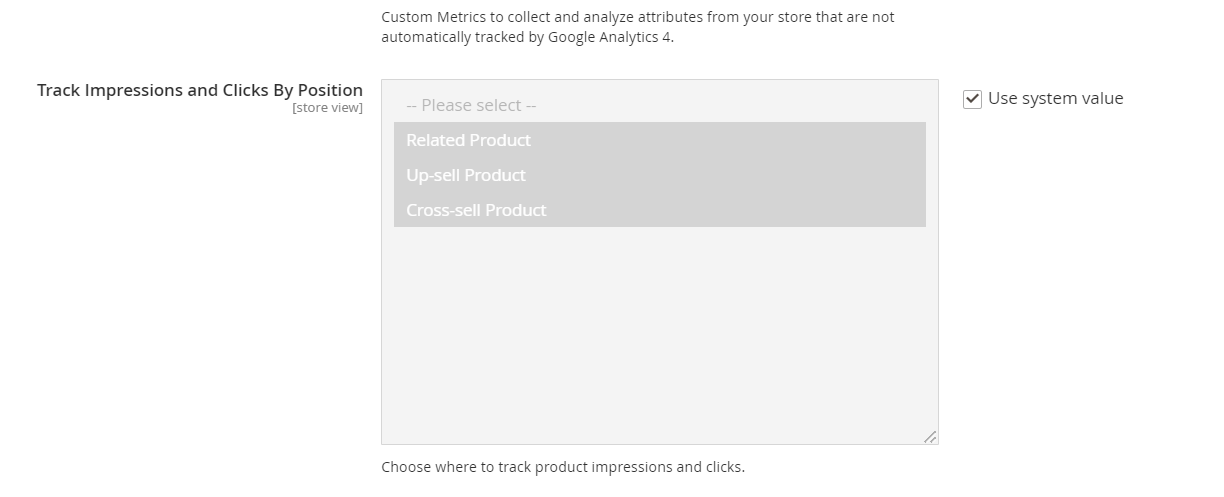1224x497 pixels.
Task: Pick the Cross-sell Product option
Action: (476, 210)
